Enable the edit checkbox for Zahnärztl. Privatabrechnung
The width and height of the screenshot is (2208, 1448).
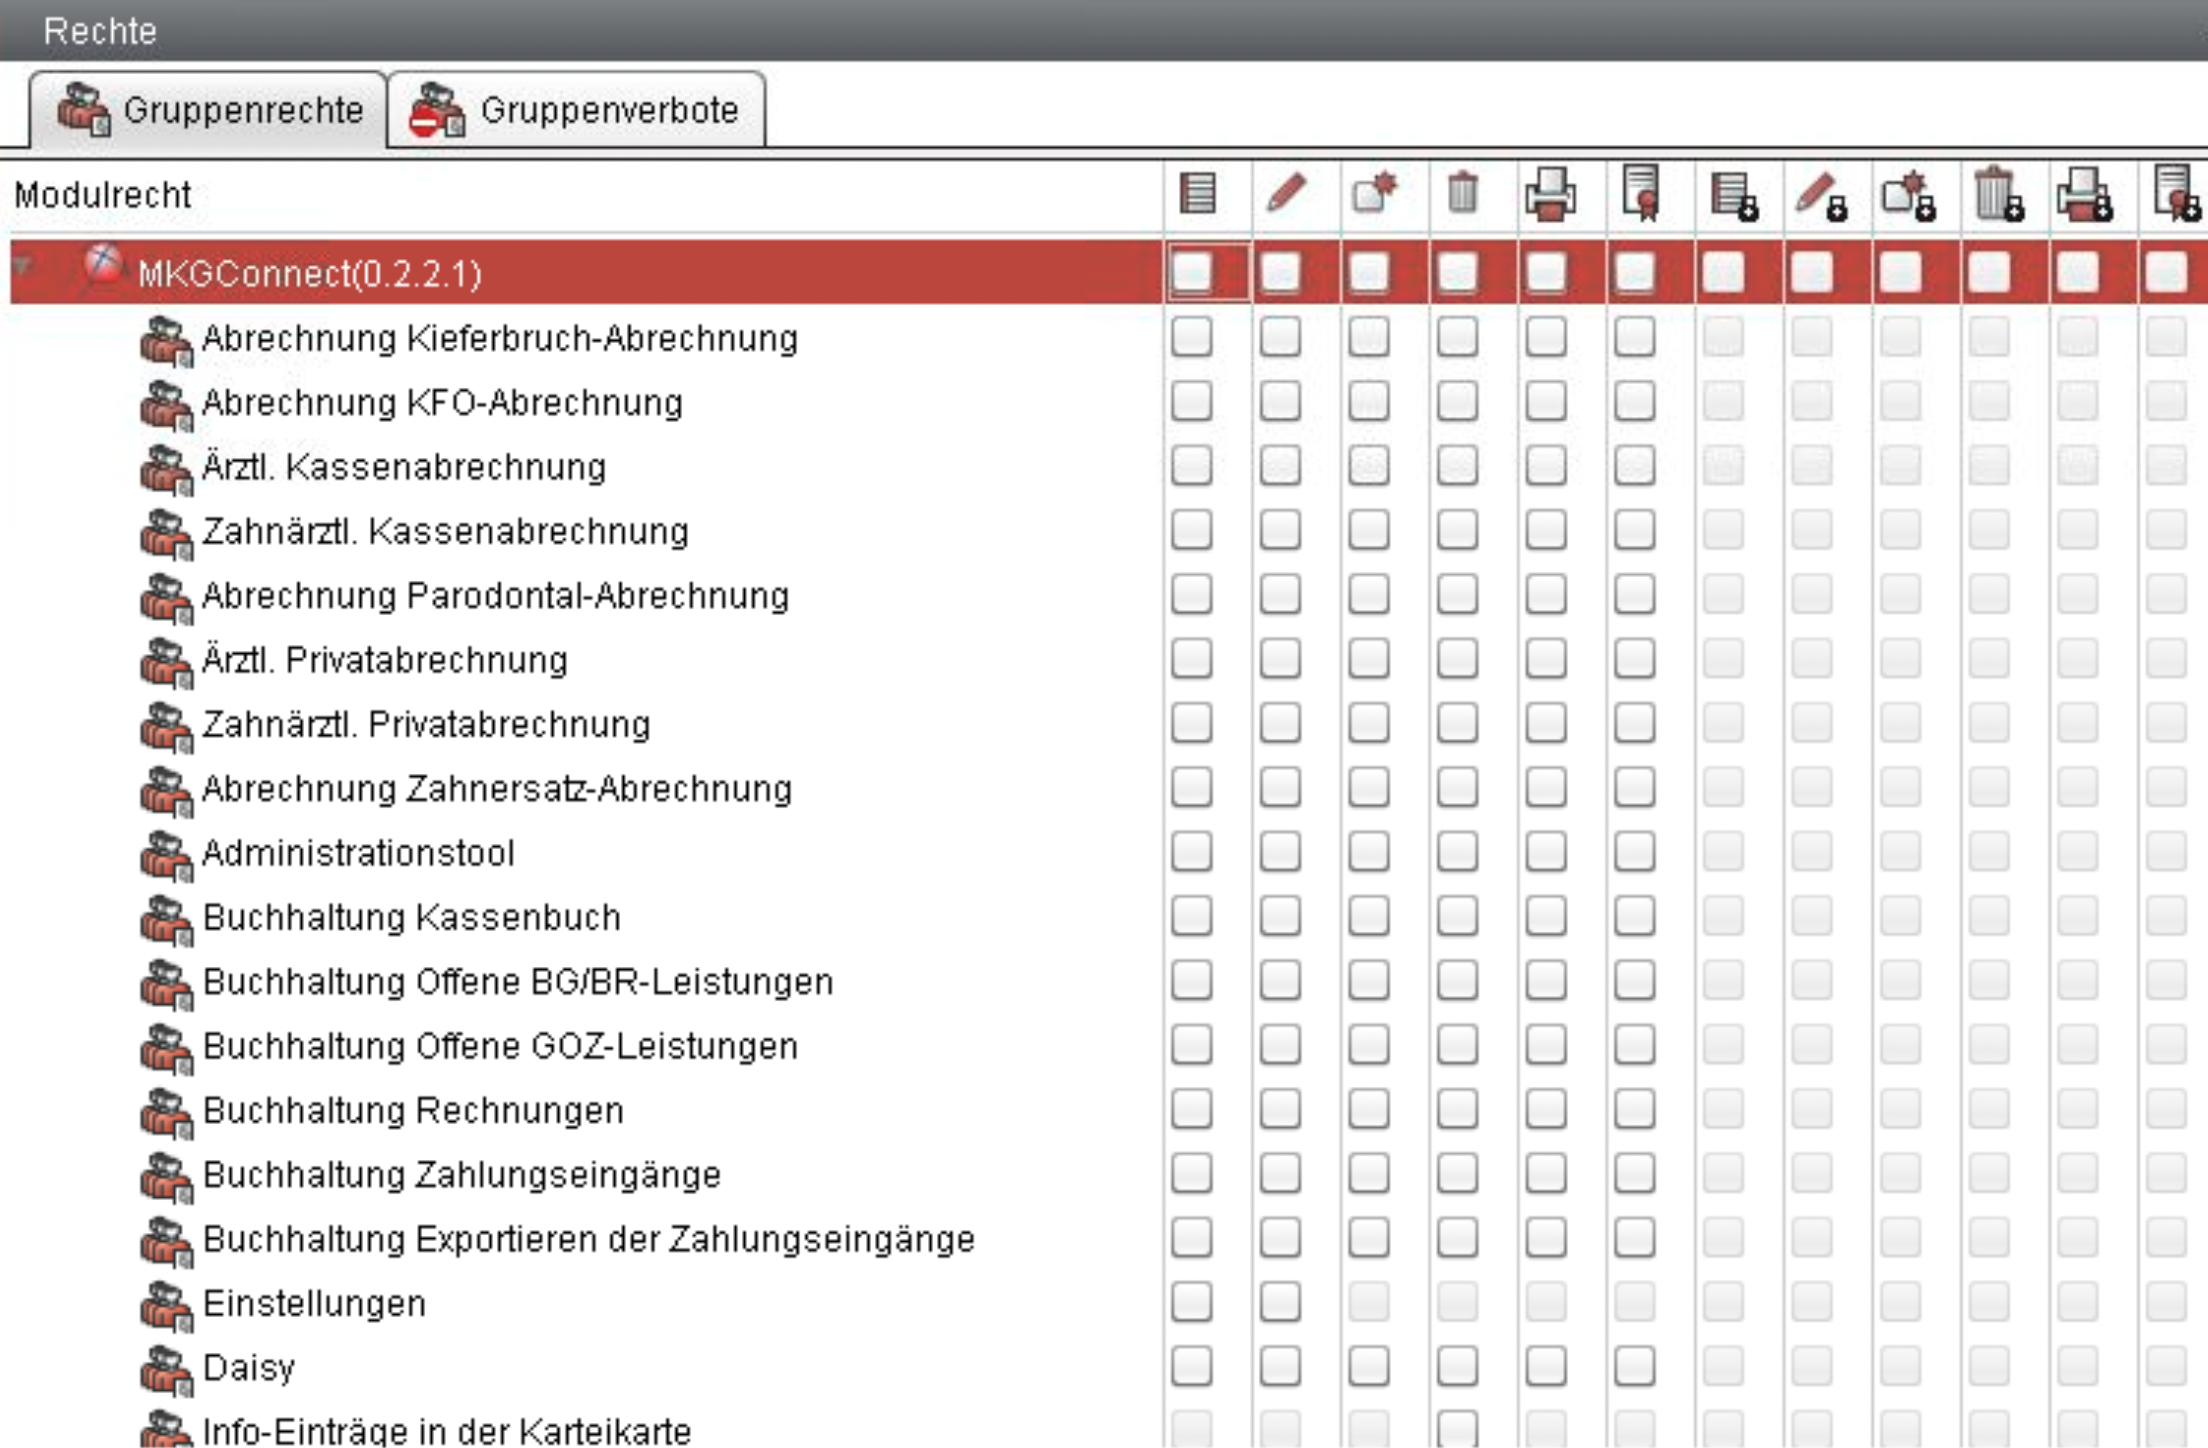1280,723
